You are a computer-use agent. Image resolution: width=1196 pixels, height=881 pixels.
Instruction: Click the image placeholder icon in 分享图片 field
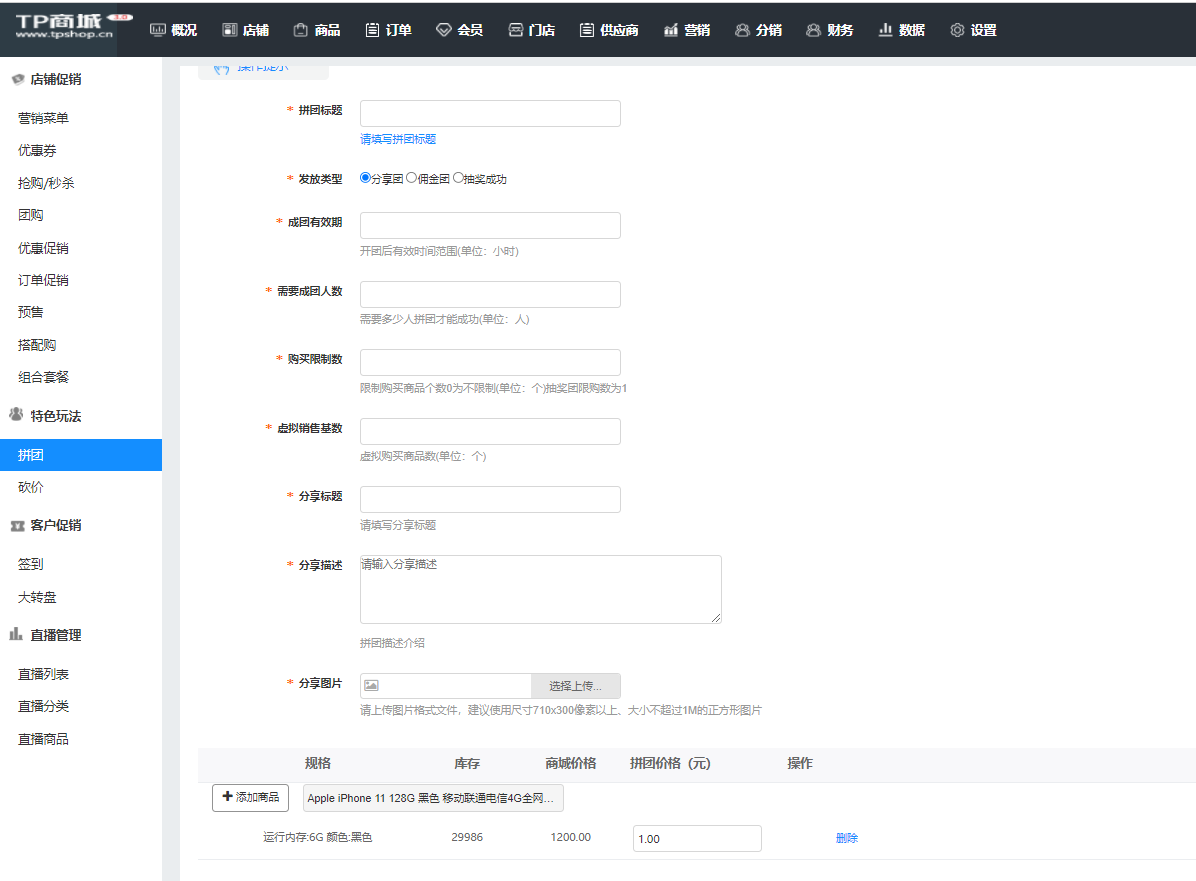[371, 686]
